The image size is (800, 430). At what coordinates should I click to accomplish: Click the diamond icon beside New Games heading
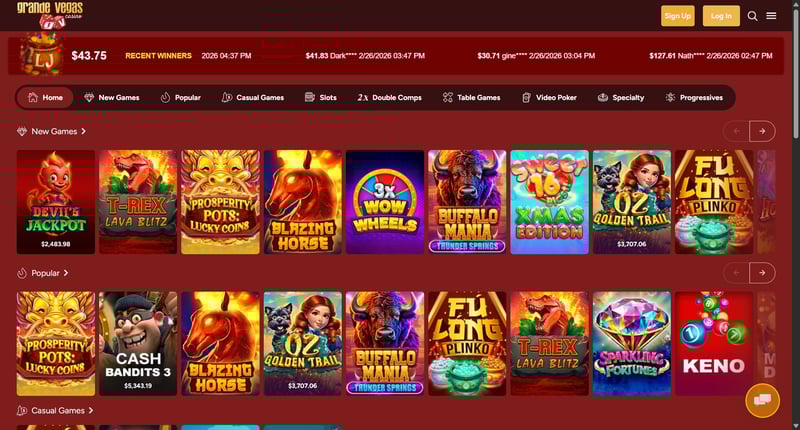(x=22, y=131)
